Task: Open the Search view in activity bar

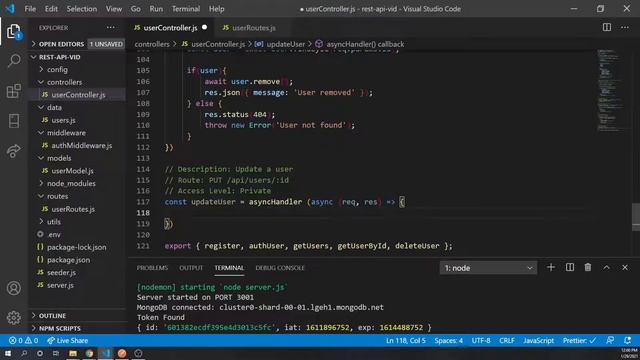Action: (x=13, y=61)
